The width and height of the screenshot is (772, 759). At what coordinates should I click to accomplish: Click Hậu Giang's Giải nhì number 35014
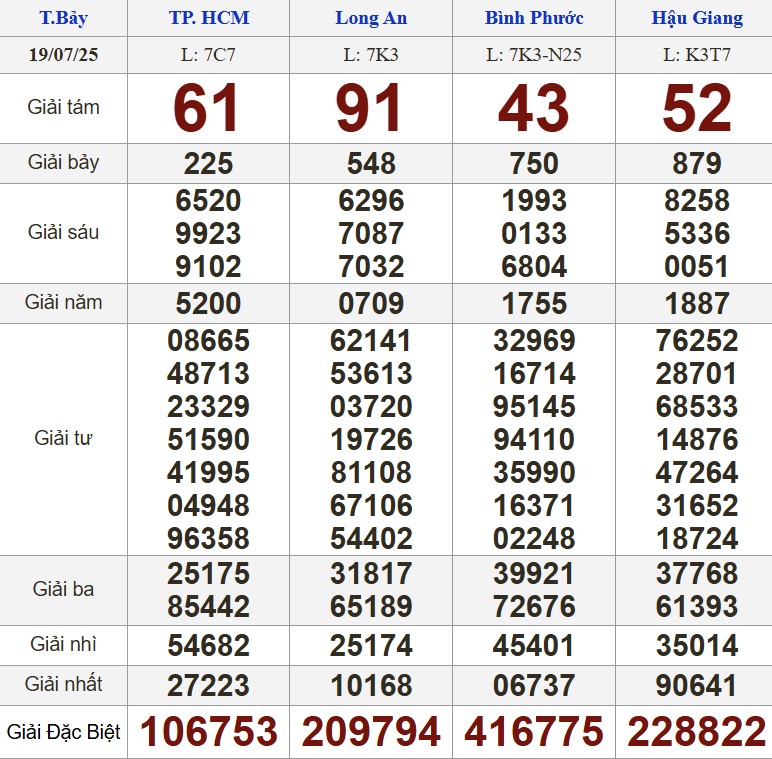[697, 646]
